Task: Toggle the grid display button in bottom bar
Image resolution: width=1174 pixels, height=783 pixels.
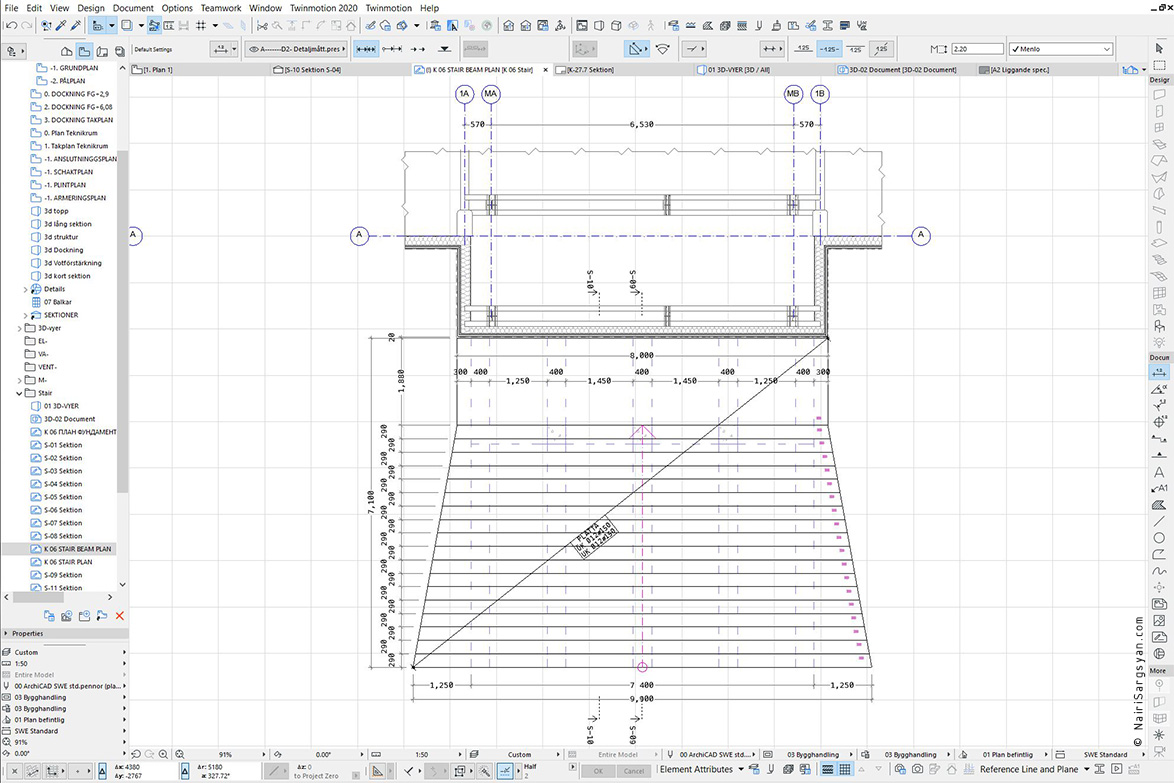Action: point(845,770)
